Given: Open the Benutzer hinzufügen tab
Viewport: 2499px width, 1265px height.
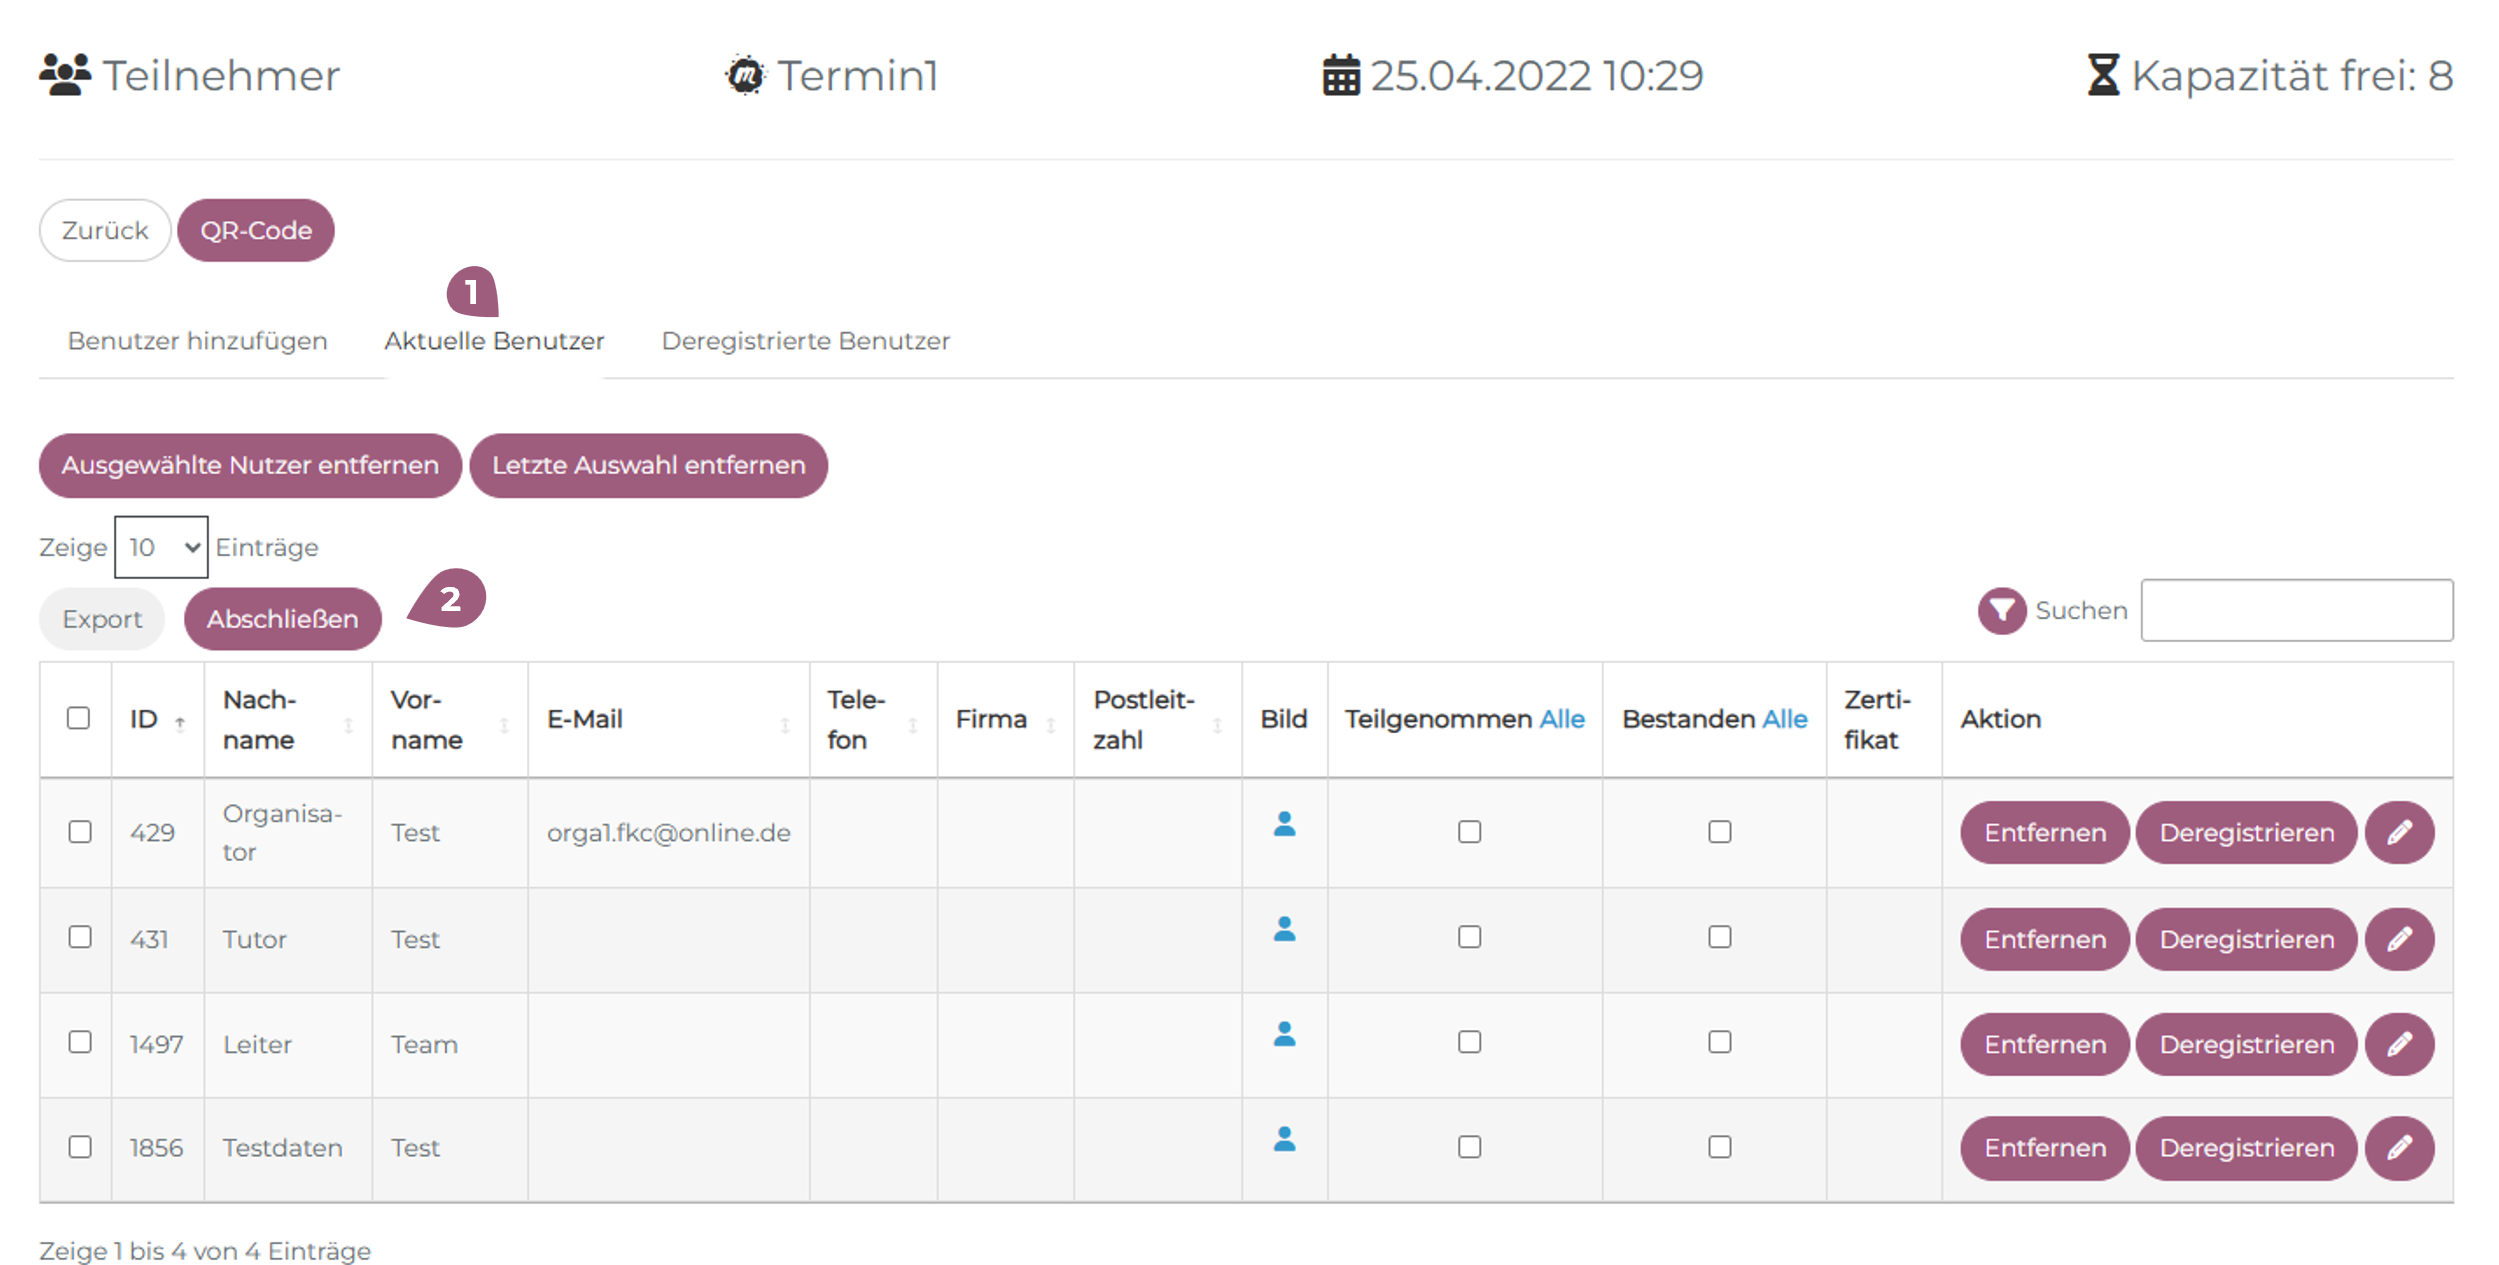Looking at the screenshot, I should point(197,341).
